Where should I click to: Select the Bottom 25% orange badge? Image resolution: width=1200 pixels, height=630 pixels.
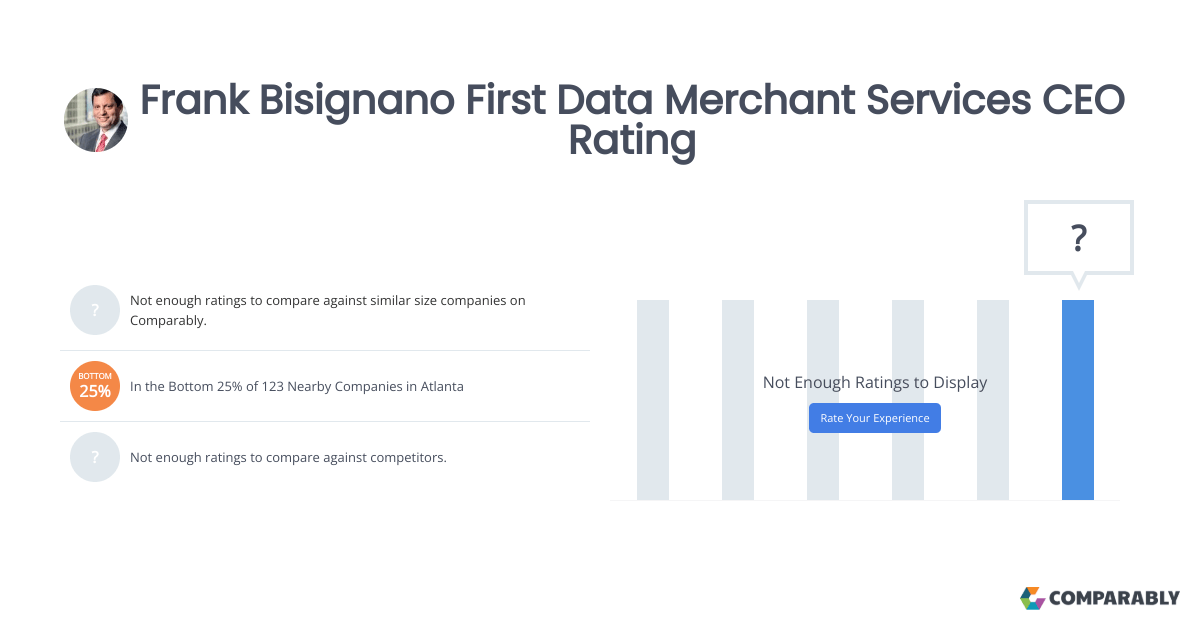[x=95, y=386]
